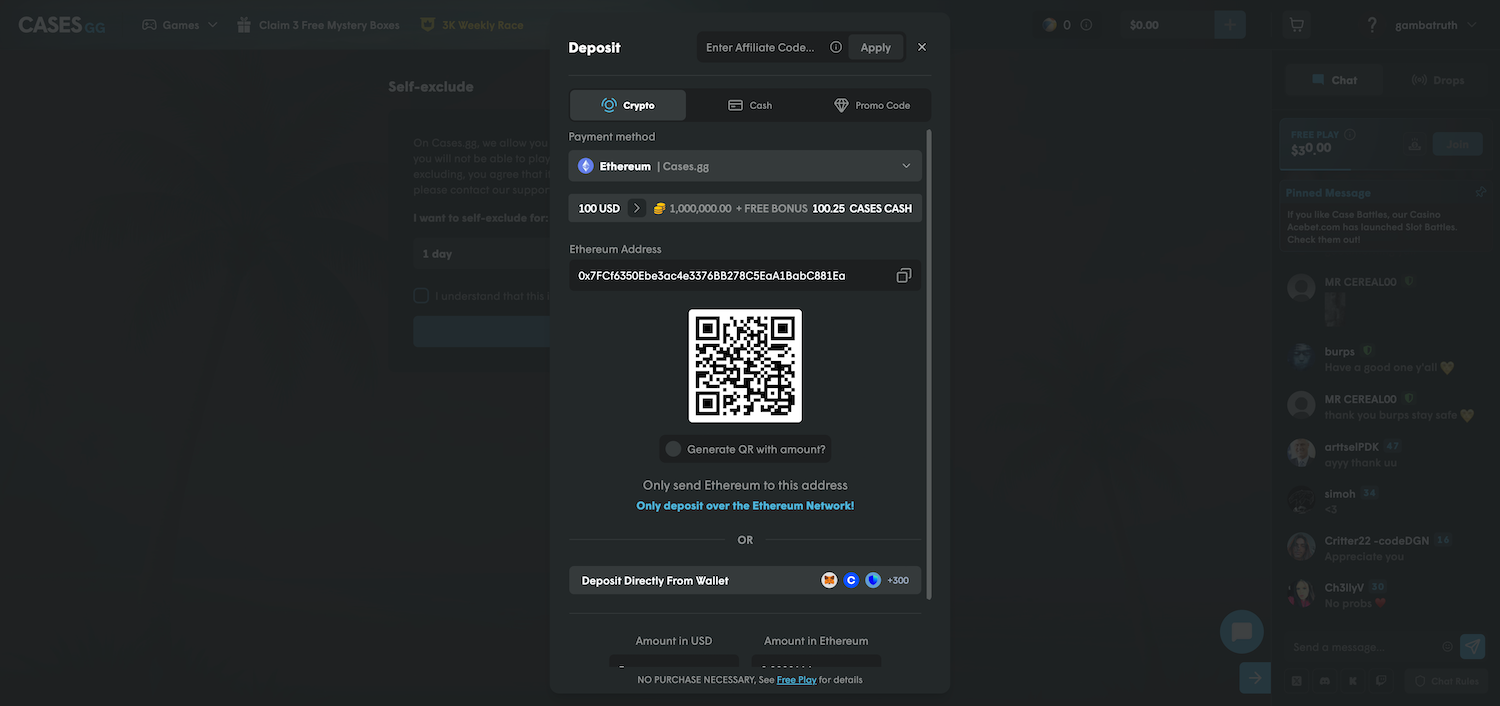Click simoh username in chat
Viewport: 1500px width, 706px height.
click(x=1340, y=493)
